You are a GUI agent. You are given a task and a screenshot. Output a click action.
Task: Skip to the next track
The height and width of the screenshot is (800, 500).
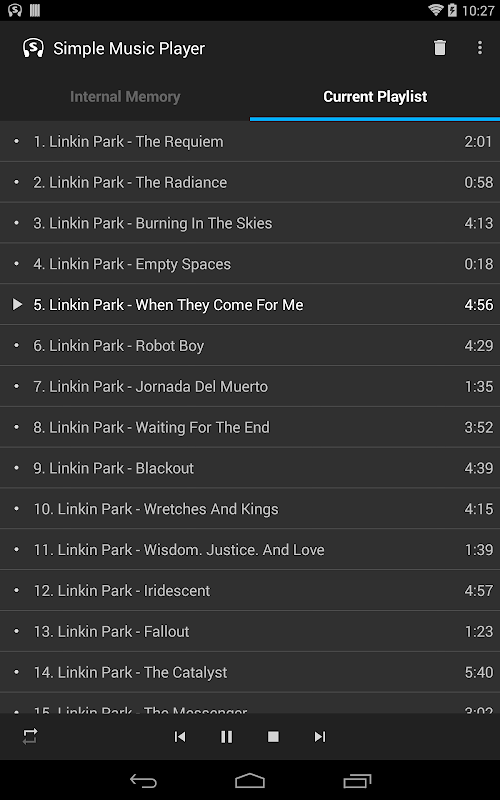point(320,736)
